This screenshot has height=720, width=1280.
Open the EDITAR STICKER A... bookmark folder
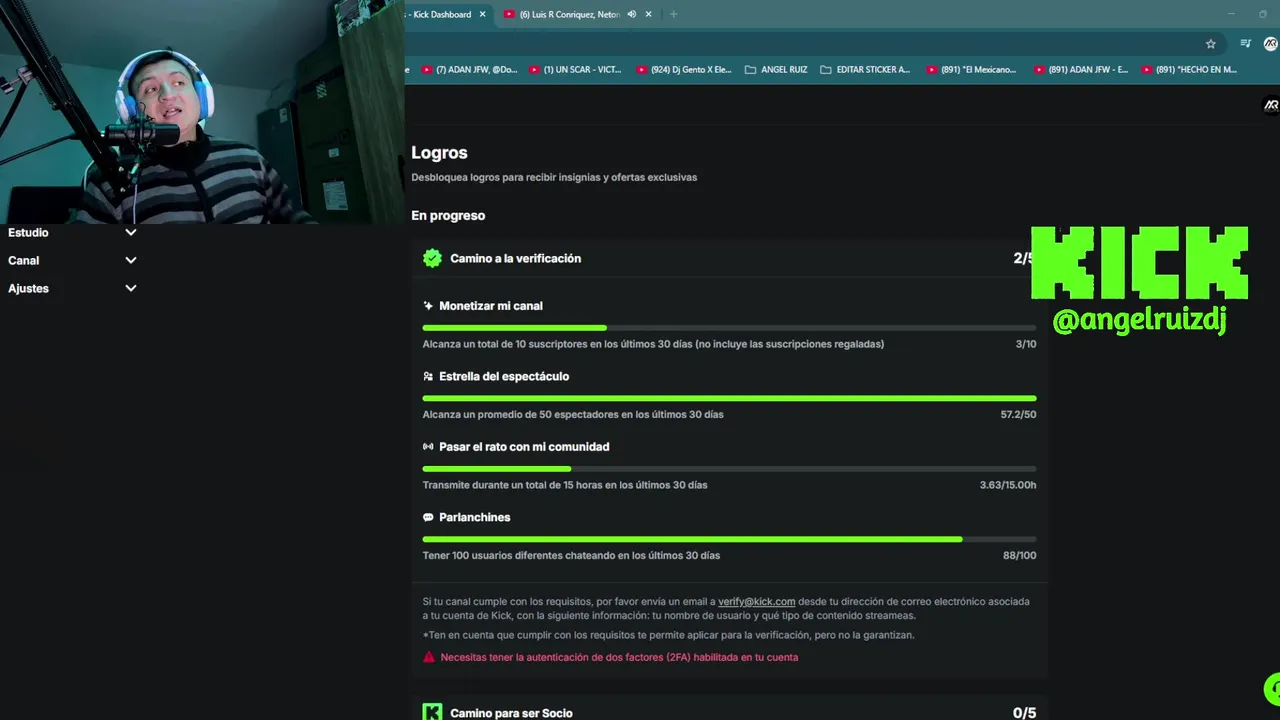coord(864,70)
